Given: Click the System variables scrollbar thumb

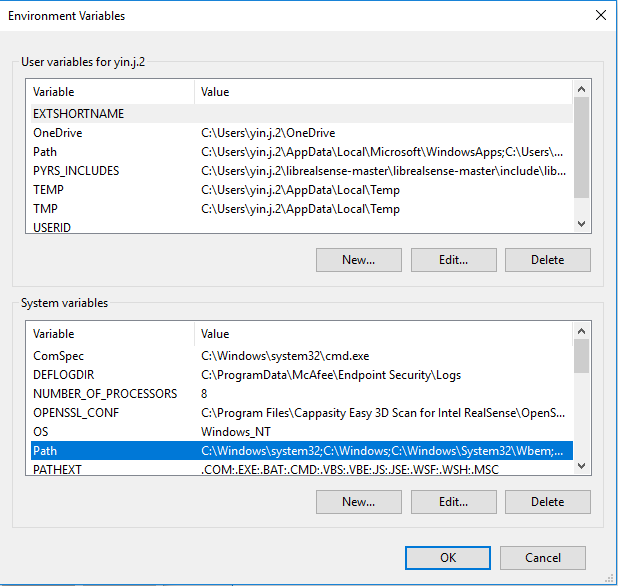Looking at the screenshot, I should [581, 356].
